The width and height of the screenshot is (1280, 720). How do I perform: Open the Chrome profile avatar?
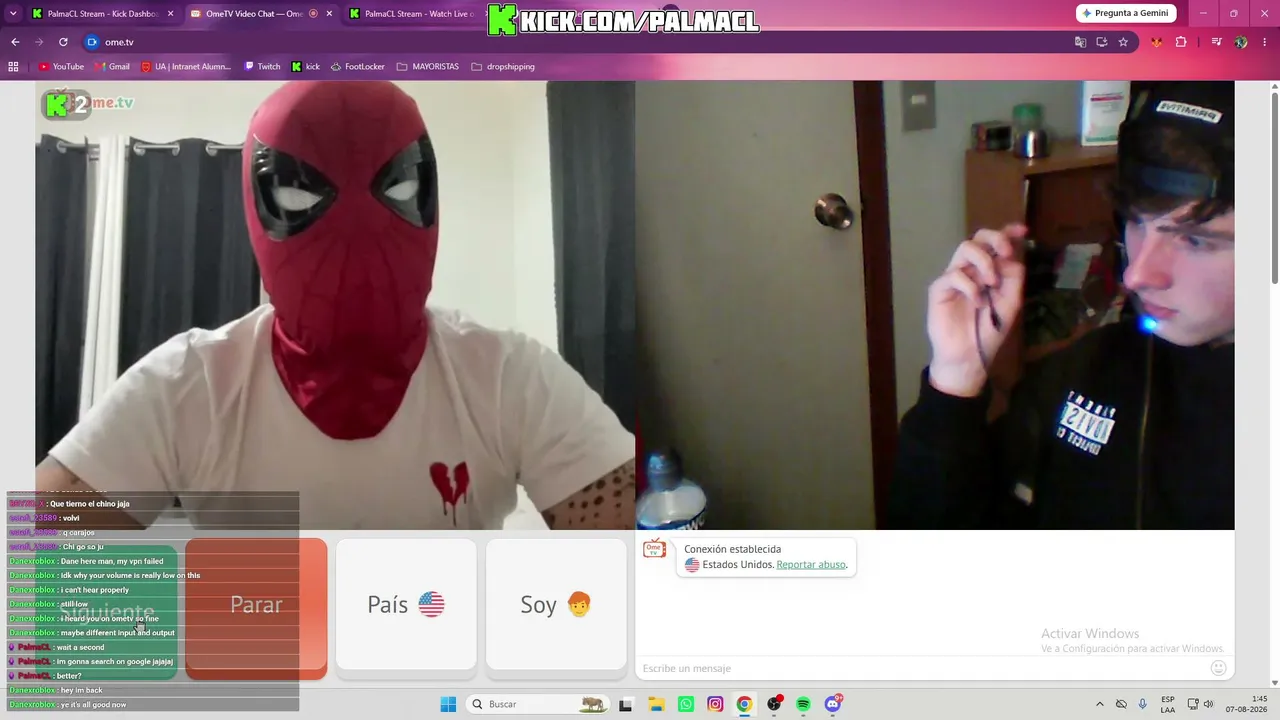[1241, 42]
